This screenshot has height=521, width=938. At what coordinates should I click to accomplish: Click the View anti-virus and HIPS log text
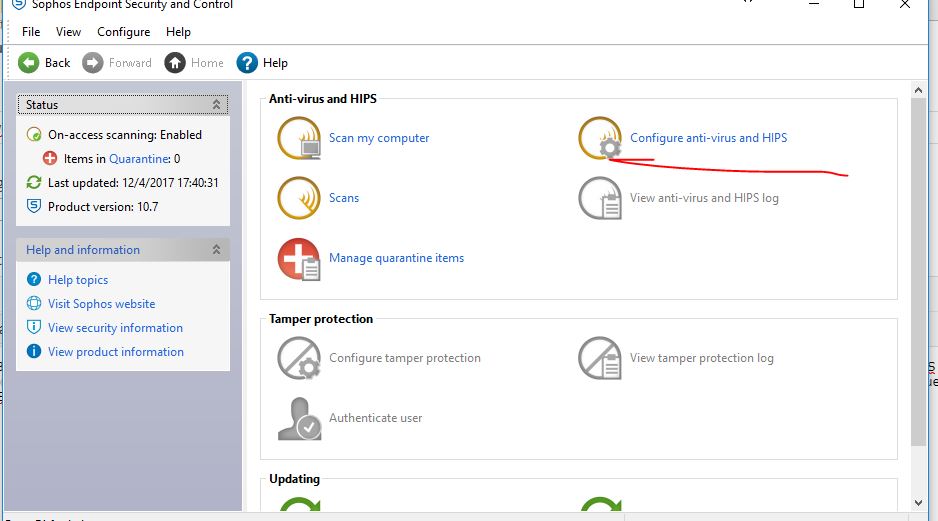pos(704,198)
